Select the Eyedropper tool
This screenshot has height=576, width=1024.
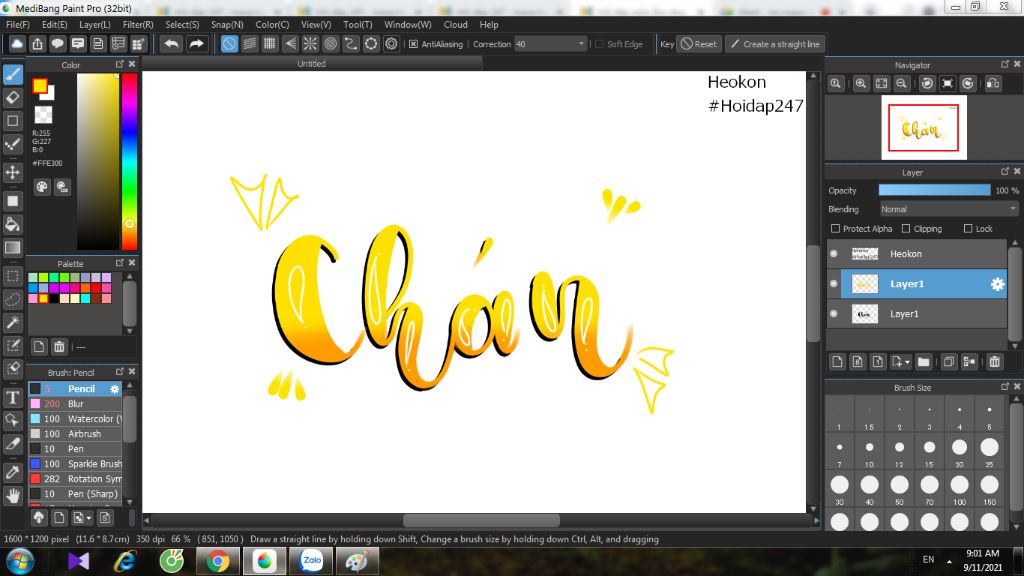point(12,472)
